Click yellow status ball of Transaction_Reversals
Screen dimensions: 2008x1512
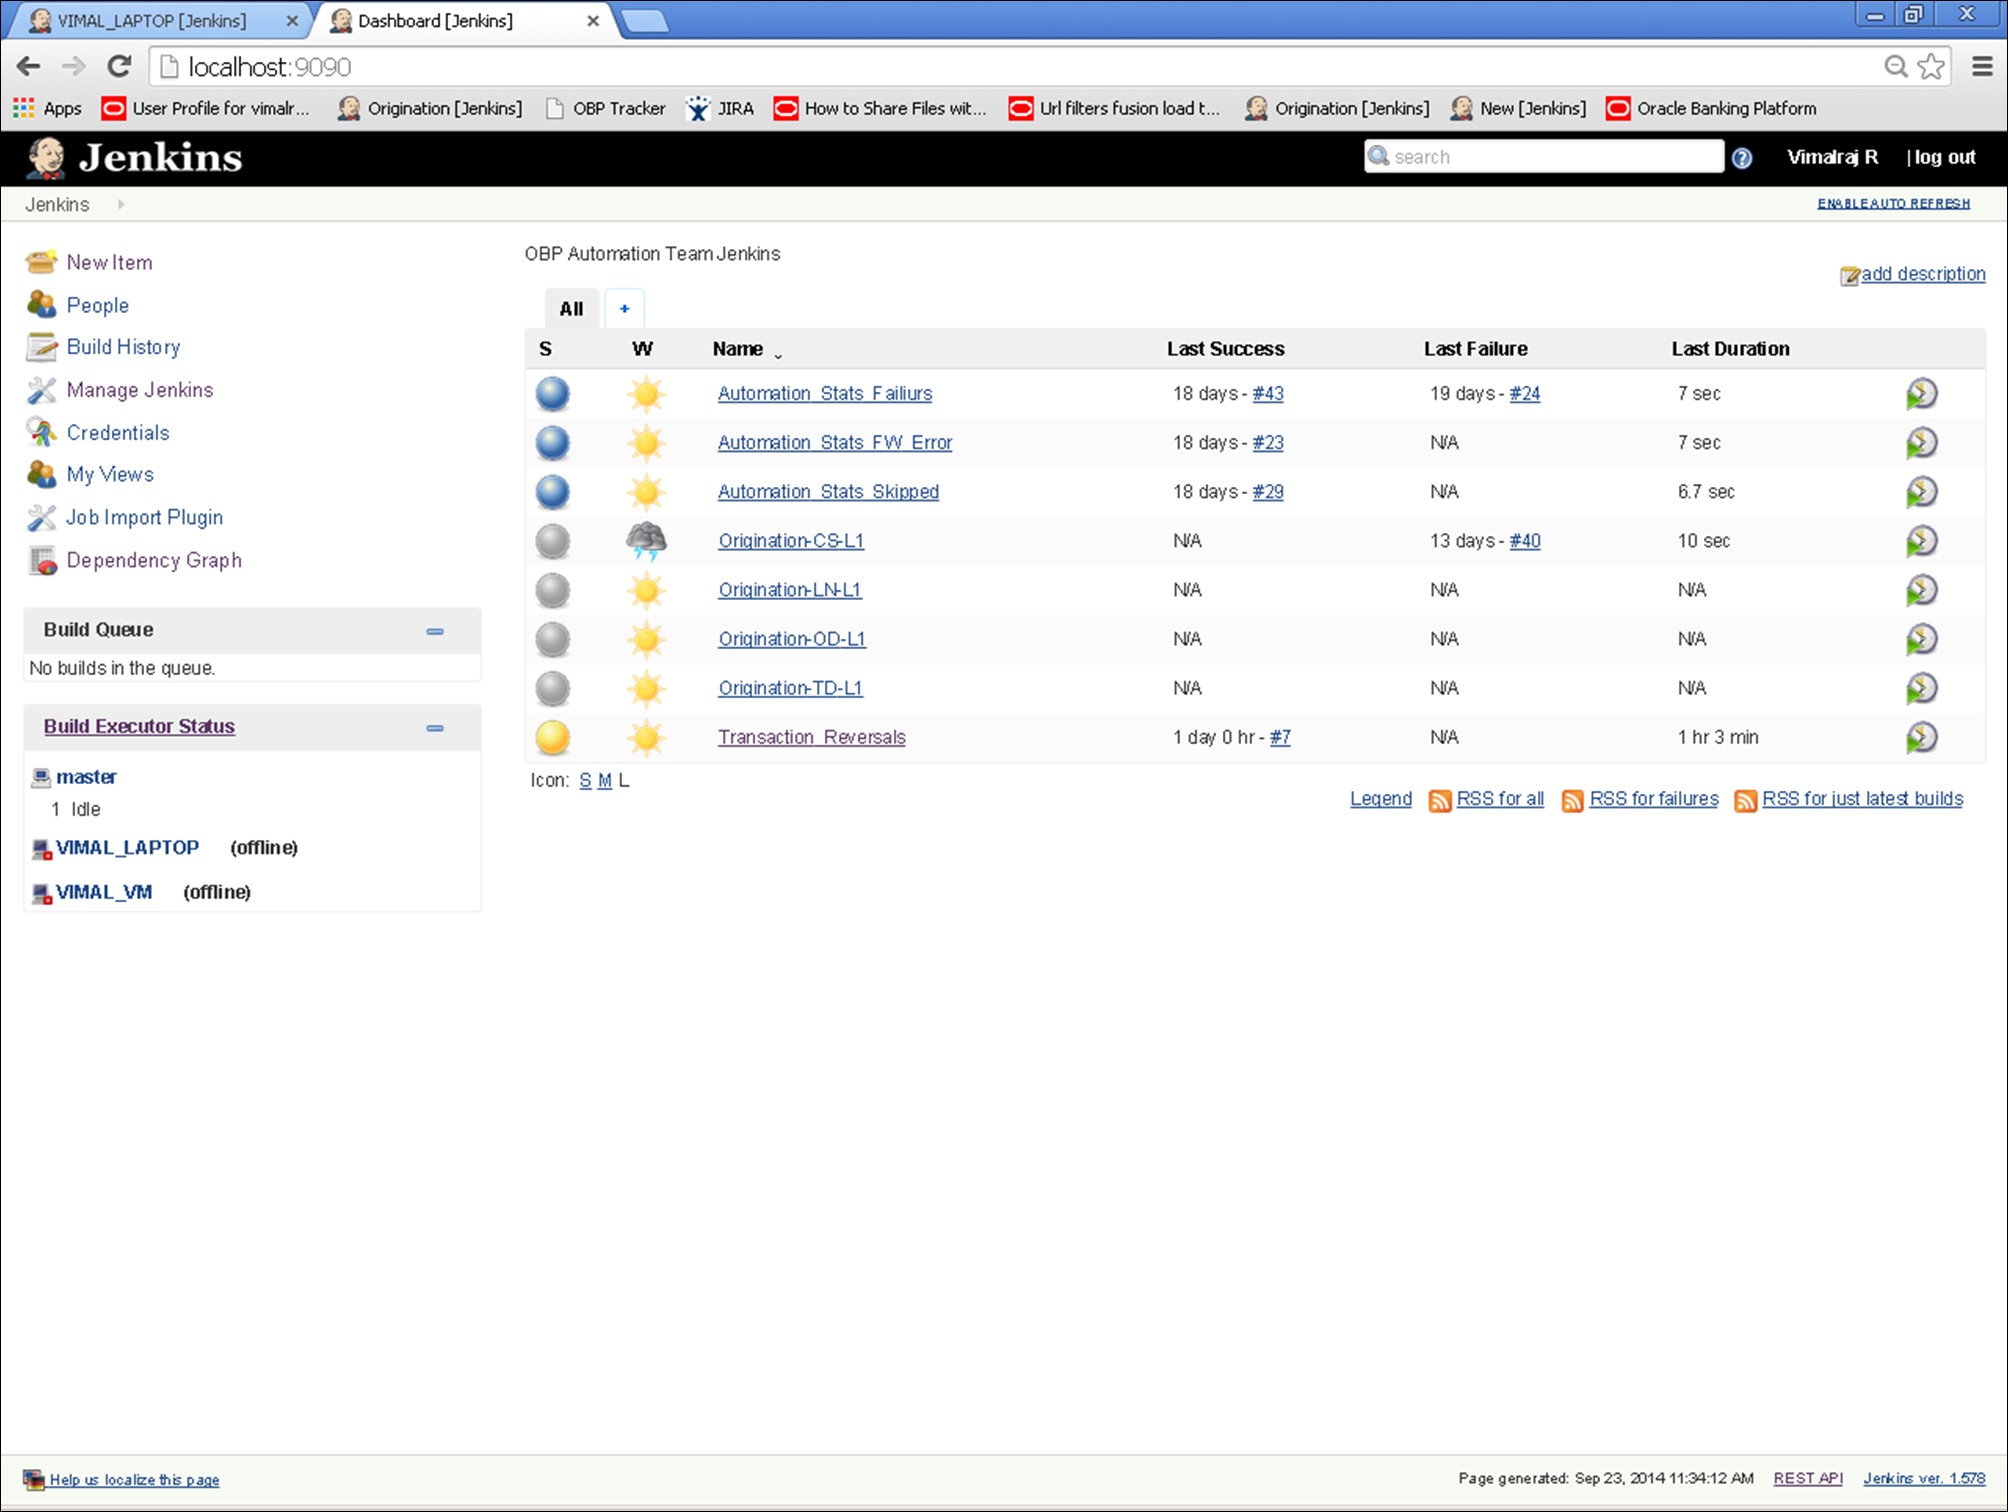coord(552,738)
